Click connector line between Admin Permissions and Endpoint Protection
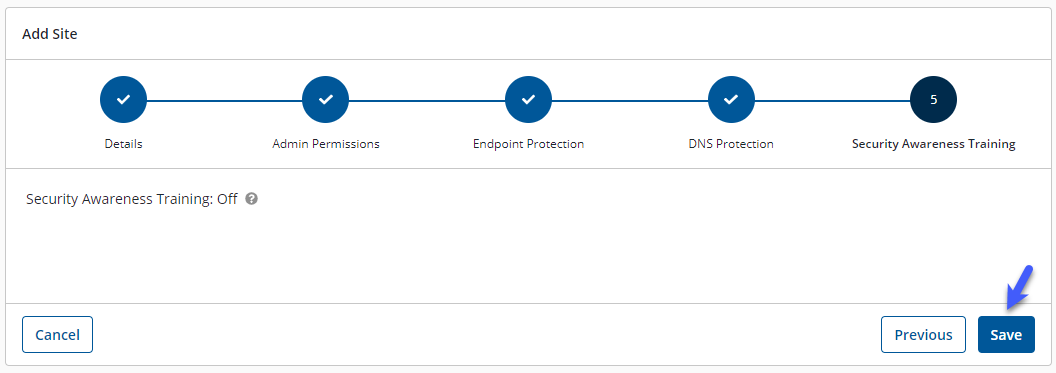The height and width of the screenshot is (373, 1056). coord(428,100)
